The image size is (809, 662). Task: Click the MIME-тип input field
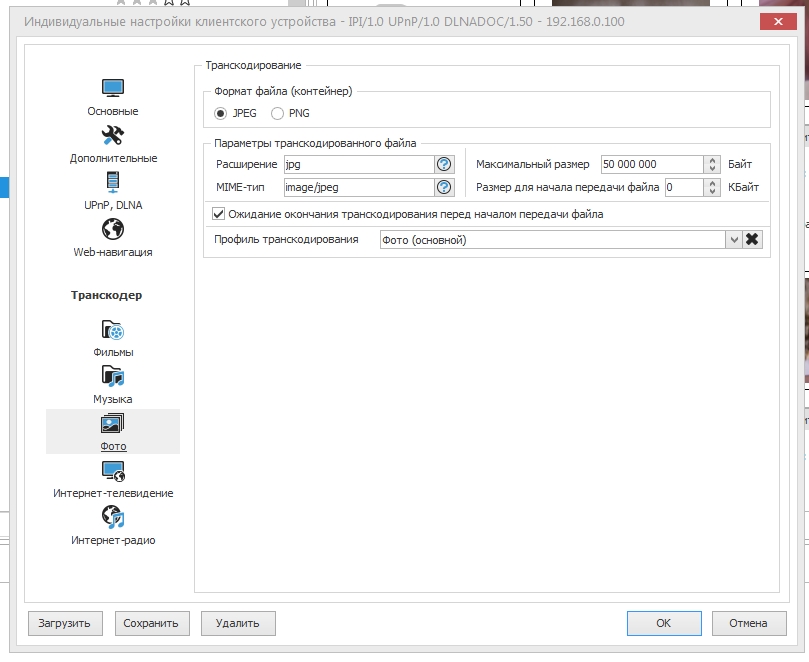[x=357, y=187]
